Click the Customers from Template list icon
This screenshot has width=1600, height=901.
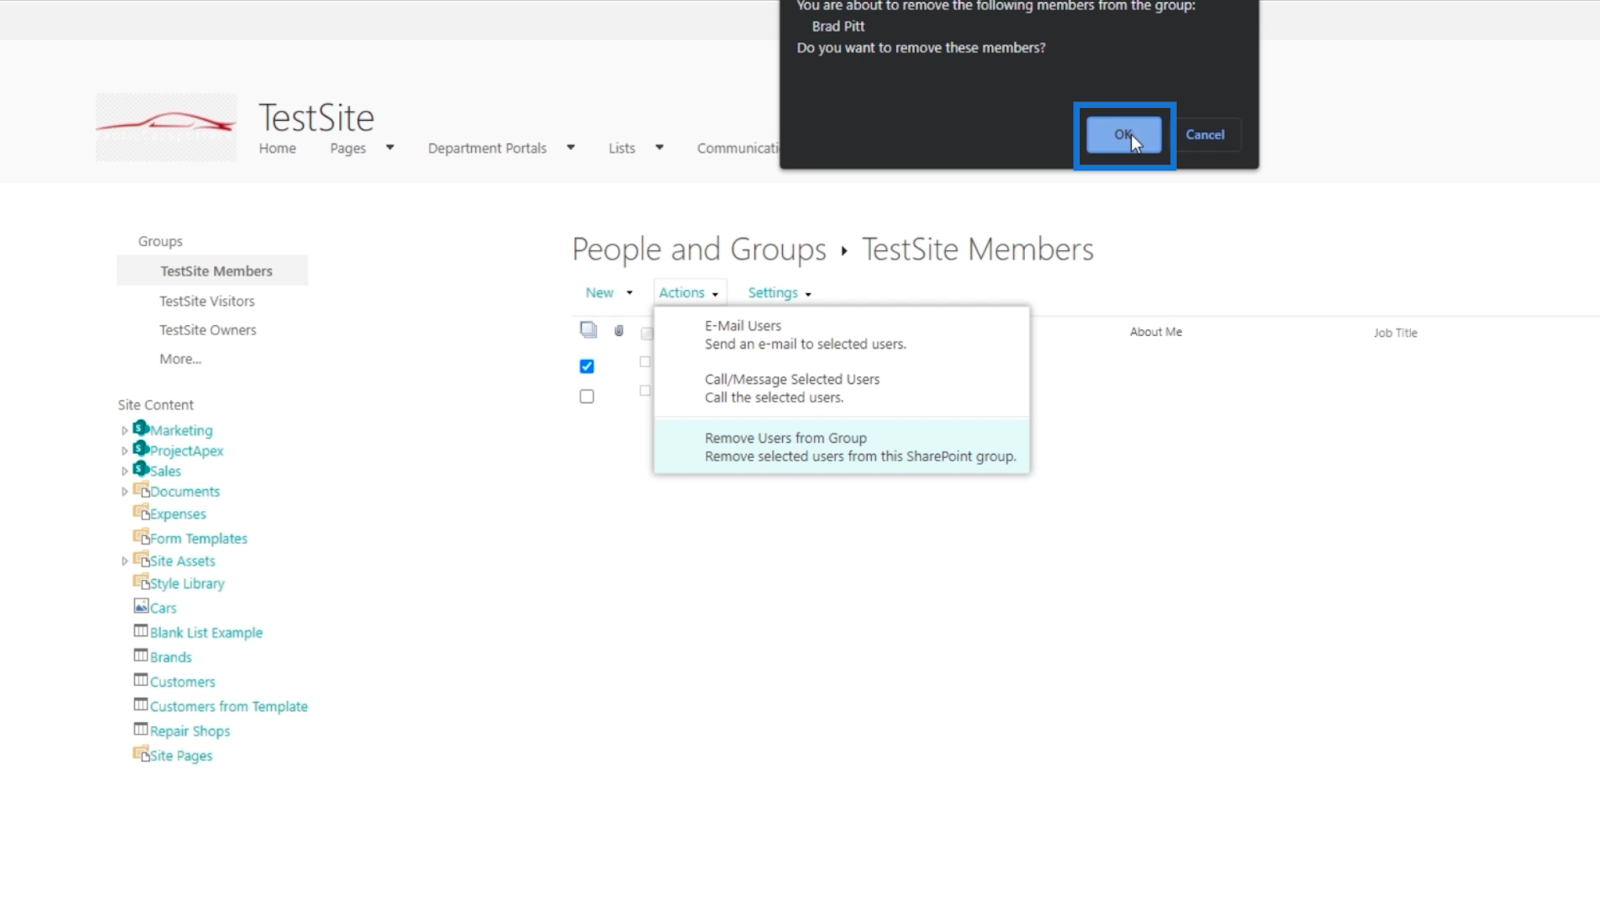coord(141,704)
